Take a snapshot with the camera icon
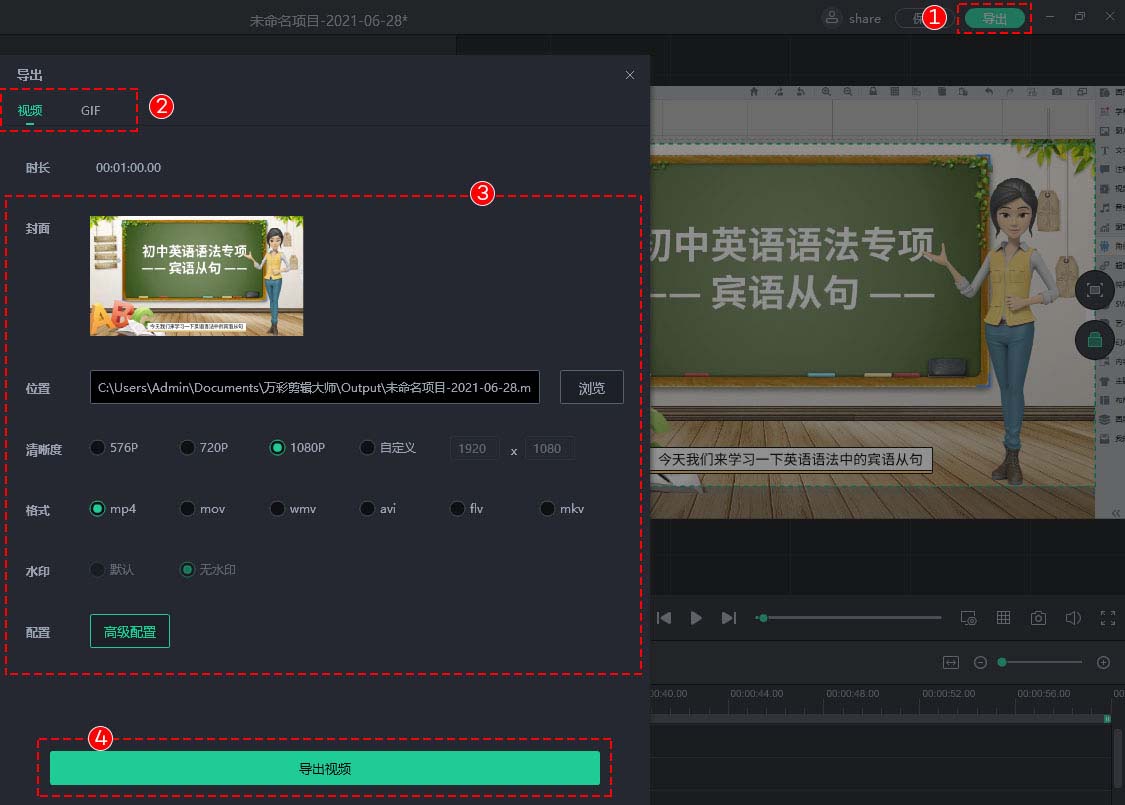 (1038, 617)
